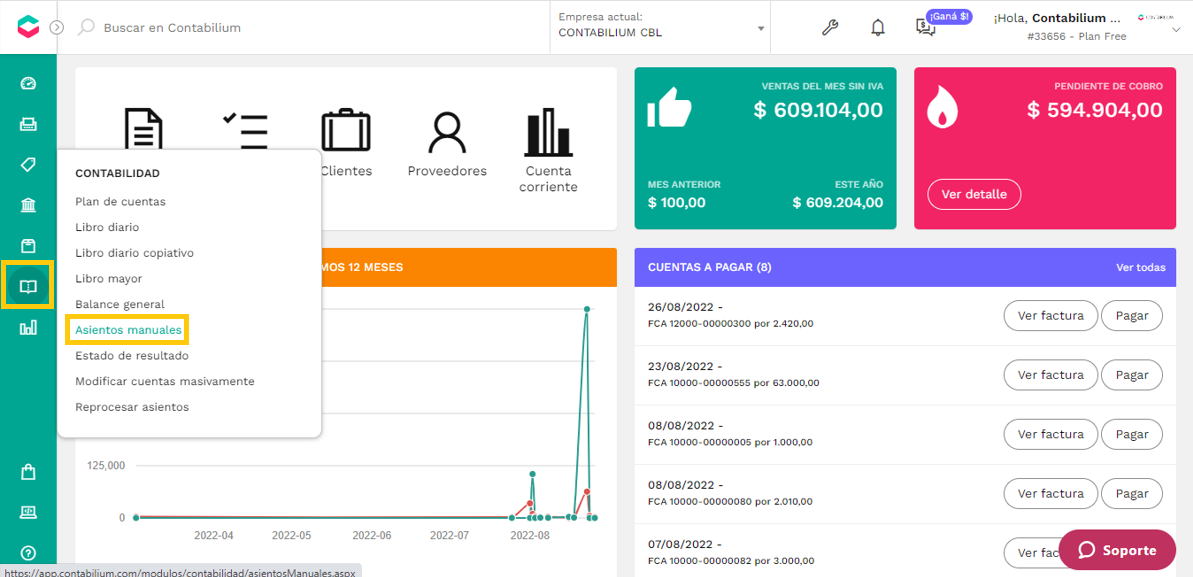Click the highest green peak chart point
This screenshot has width=1193, height=577.
pos(587,309)
